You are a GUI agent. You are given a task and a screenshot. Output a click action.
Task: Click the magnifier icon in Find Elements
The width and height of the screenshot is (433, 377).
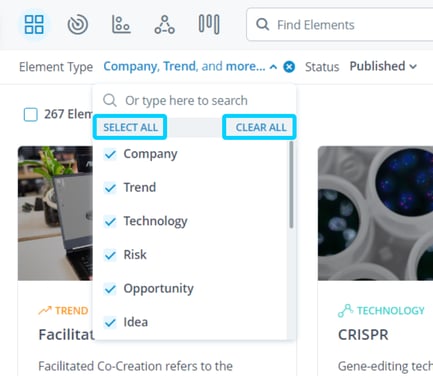tap(263, 25)
